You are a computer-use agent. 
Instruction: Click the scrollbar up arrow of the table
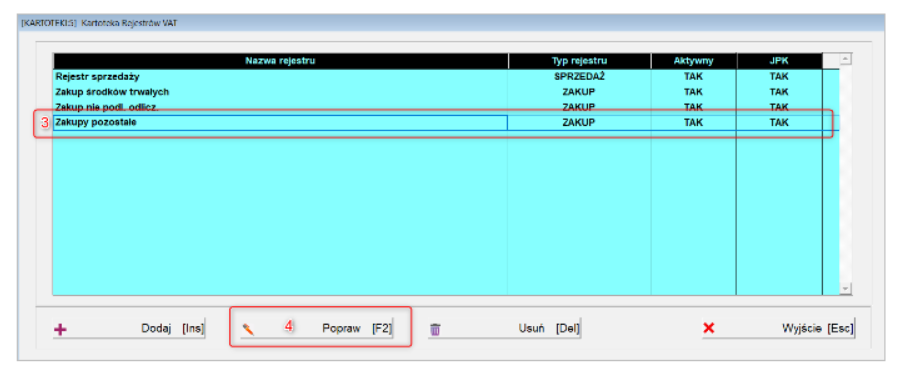point(845,59)
